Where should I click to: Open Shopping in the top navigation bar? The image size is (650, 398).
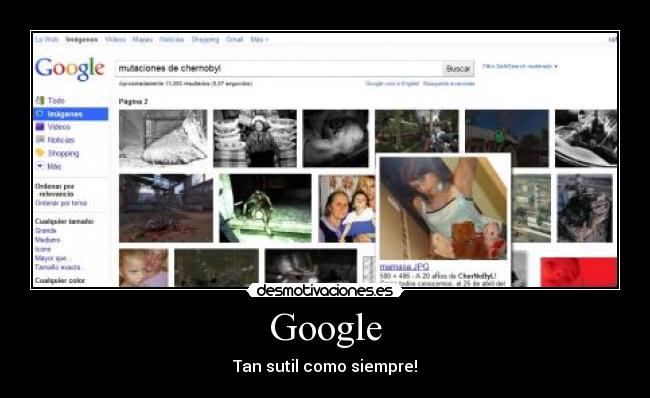pyautogui.click(x=205, y=39)
